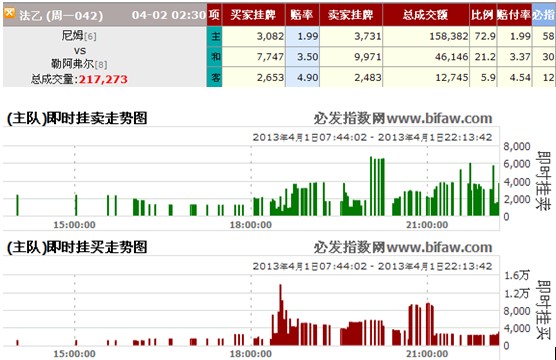This screenshot has width=556, height=360.
Task: Click draw odds value 3.50
Action: 307,57
